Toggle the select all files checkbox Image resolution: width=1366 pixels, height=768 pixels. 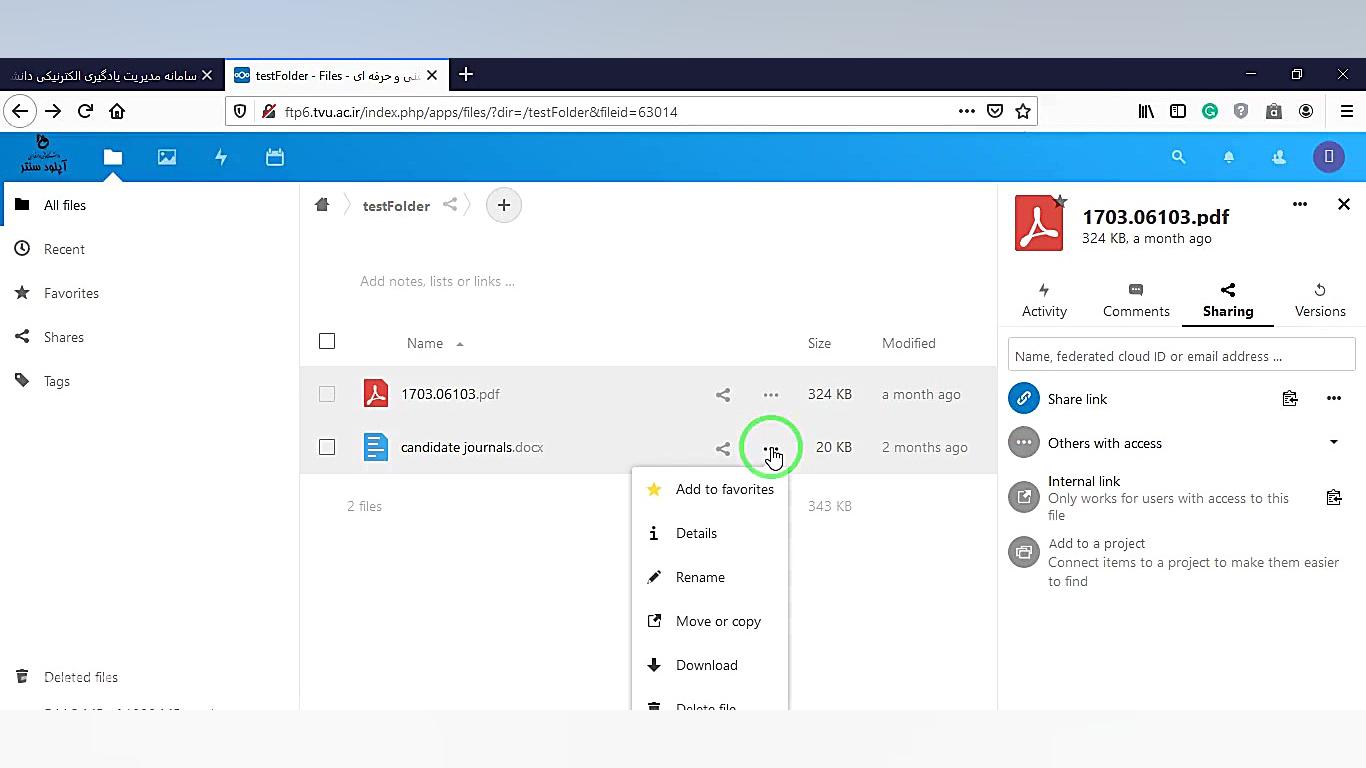(327, 342)
